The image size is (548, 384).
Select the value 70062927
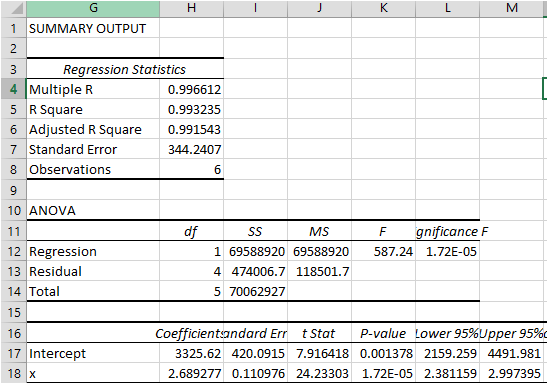(x=255, y=291)
